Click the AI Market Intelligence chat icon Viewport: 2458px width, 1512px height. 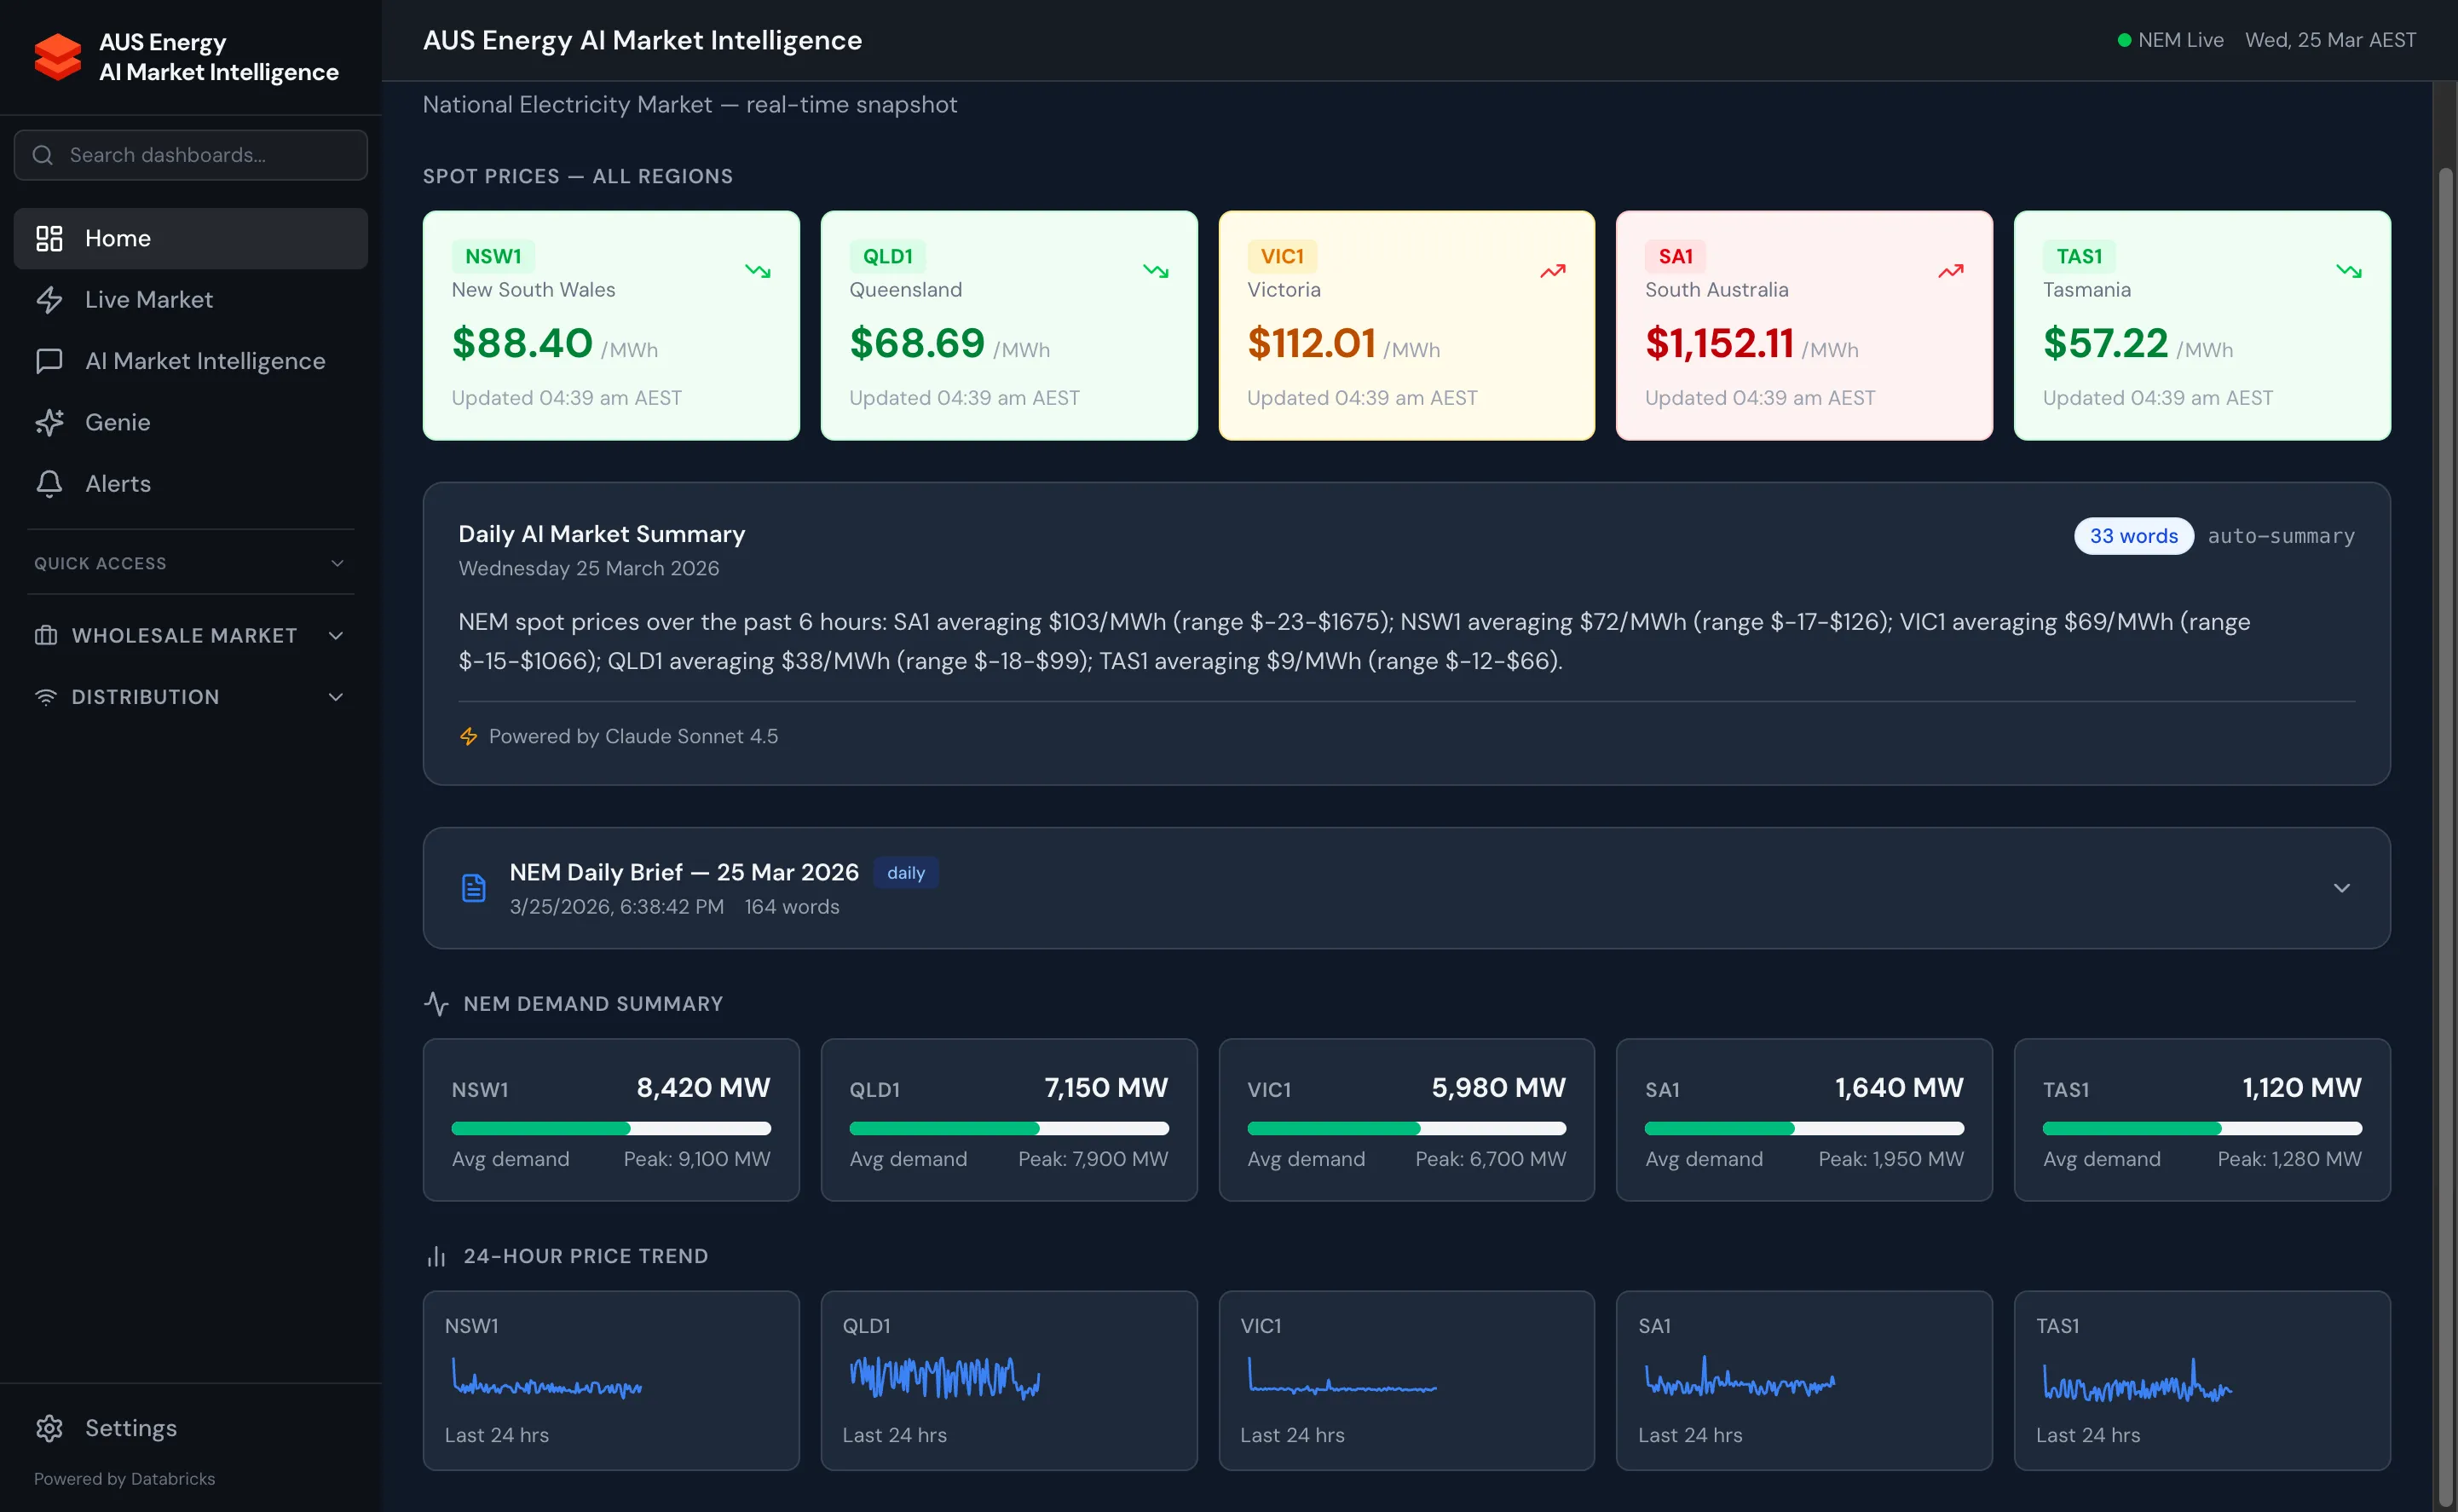coord(50,361)
